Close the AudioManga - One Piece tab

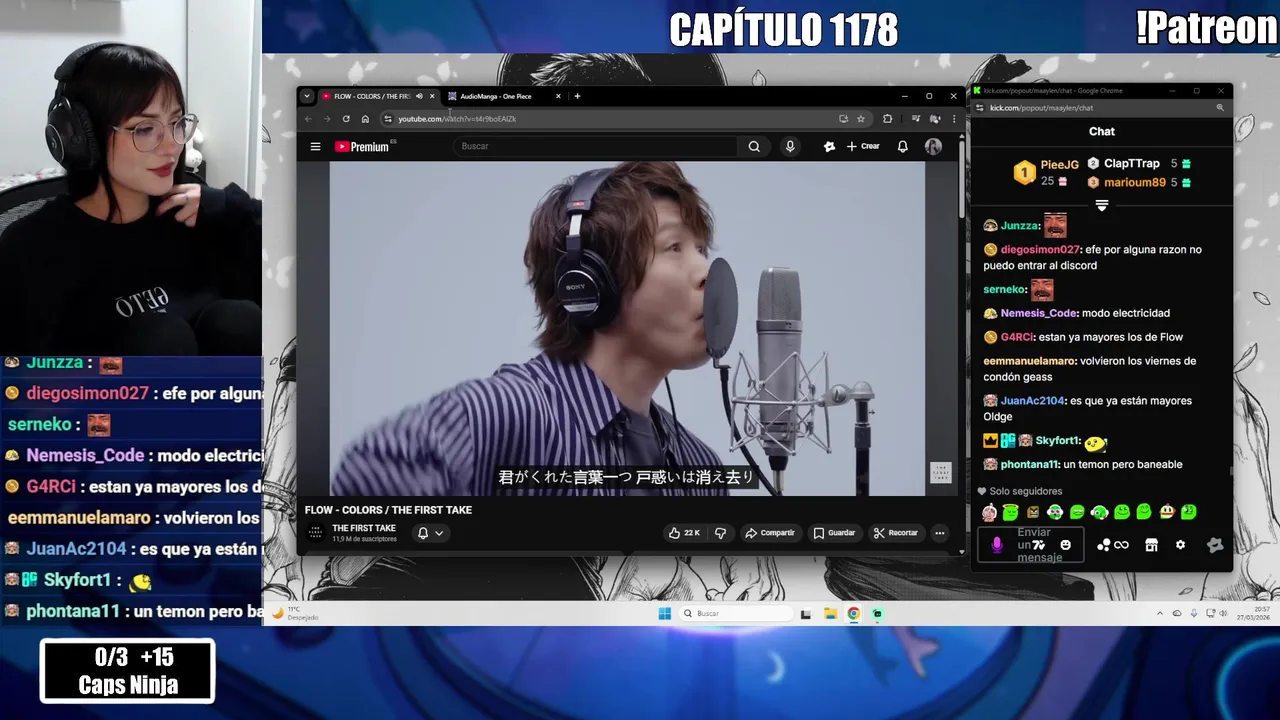point(558,96)
